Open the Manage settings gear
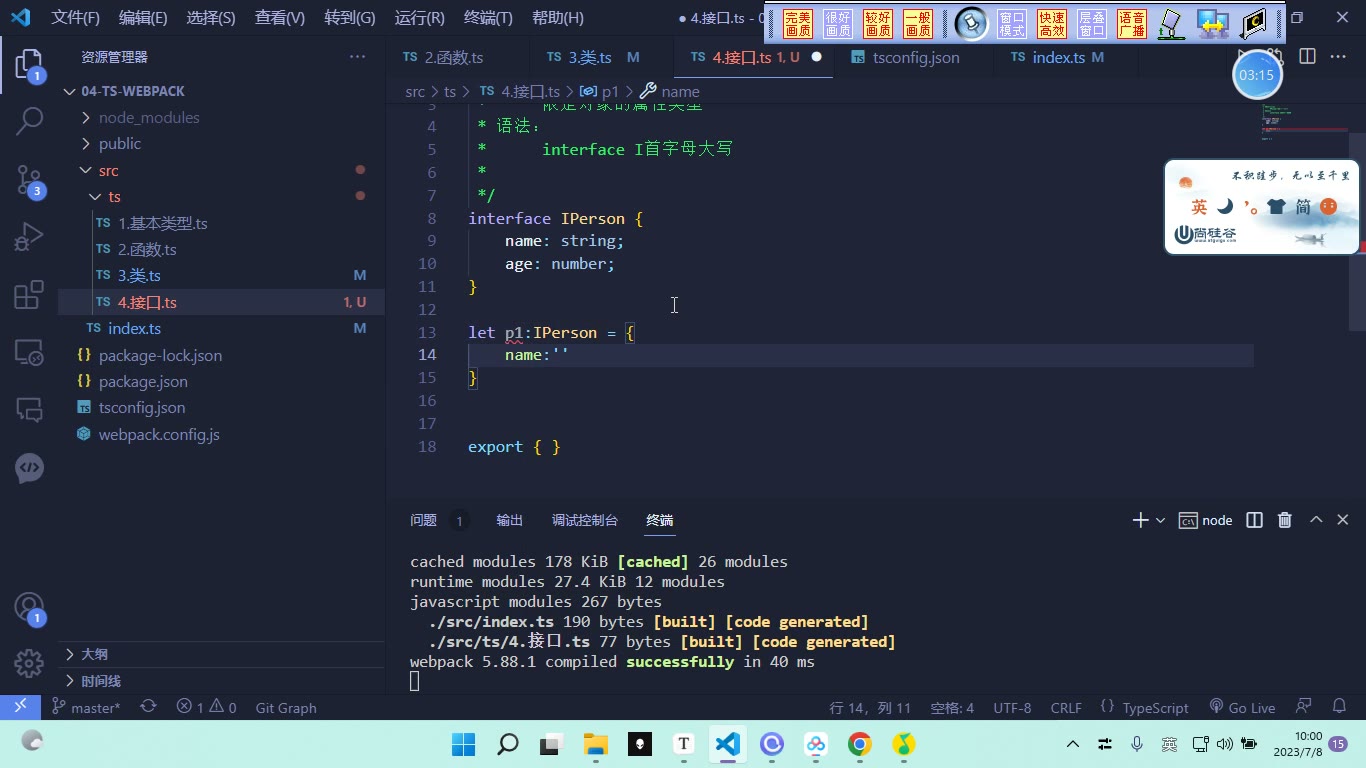Viewport: 1366px width, 768px height. point(29,663)
